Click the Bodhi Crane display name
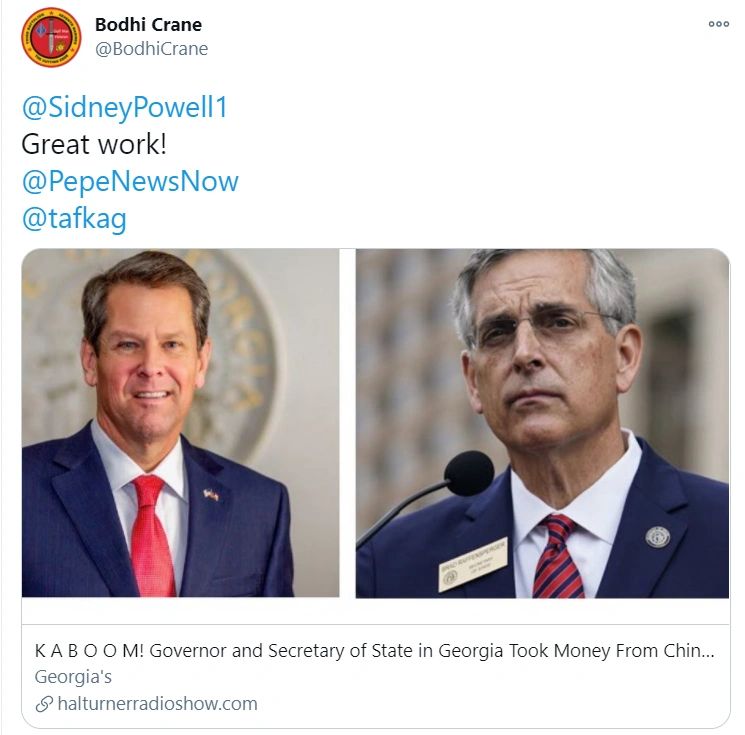The width and height of the screenshot is (745, 735). tap(148, 25)
